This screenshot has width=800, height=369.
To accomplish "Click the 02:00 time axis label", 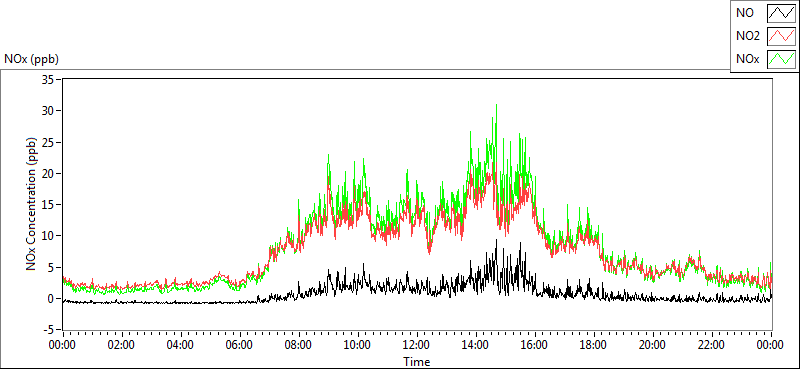I will 121,345.
